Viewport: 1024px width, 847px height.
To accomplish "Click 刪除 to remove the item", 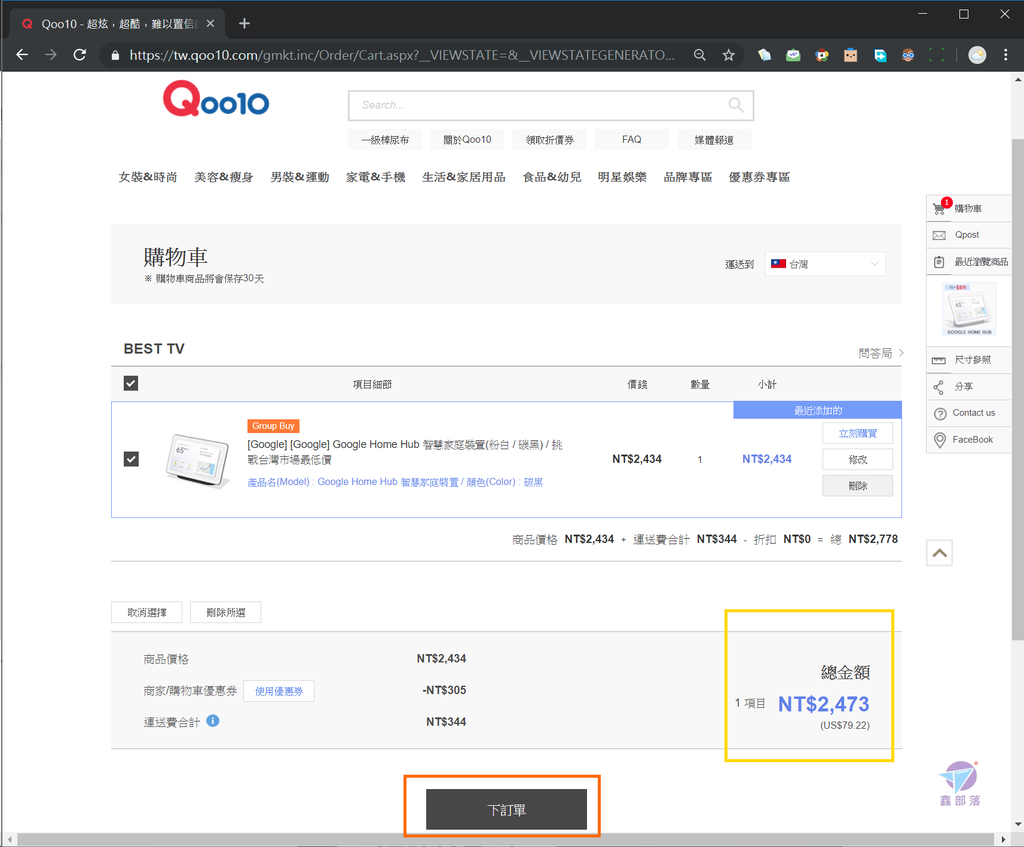I will coord(857,486).
